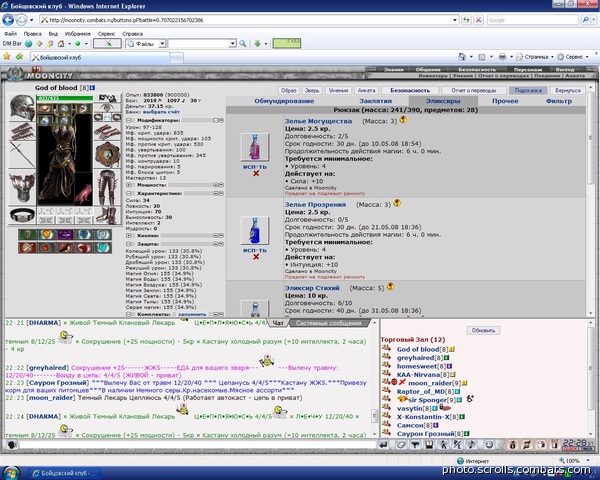Click the chat send return-arrow icon
This screenshot has height=480, width=600.
pos(383,445)
